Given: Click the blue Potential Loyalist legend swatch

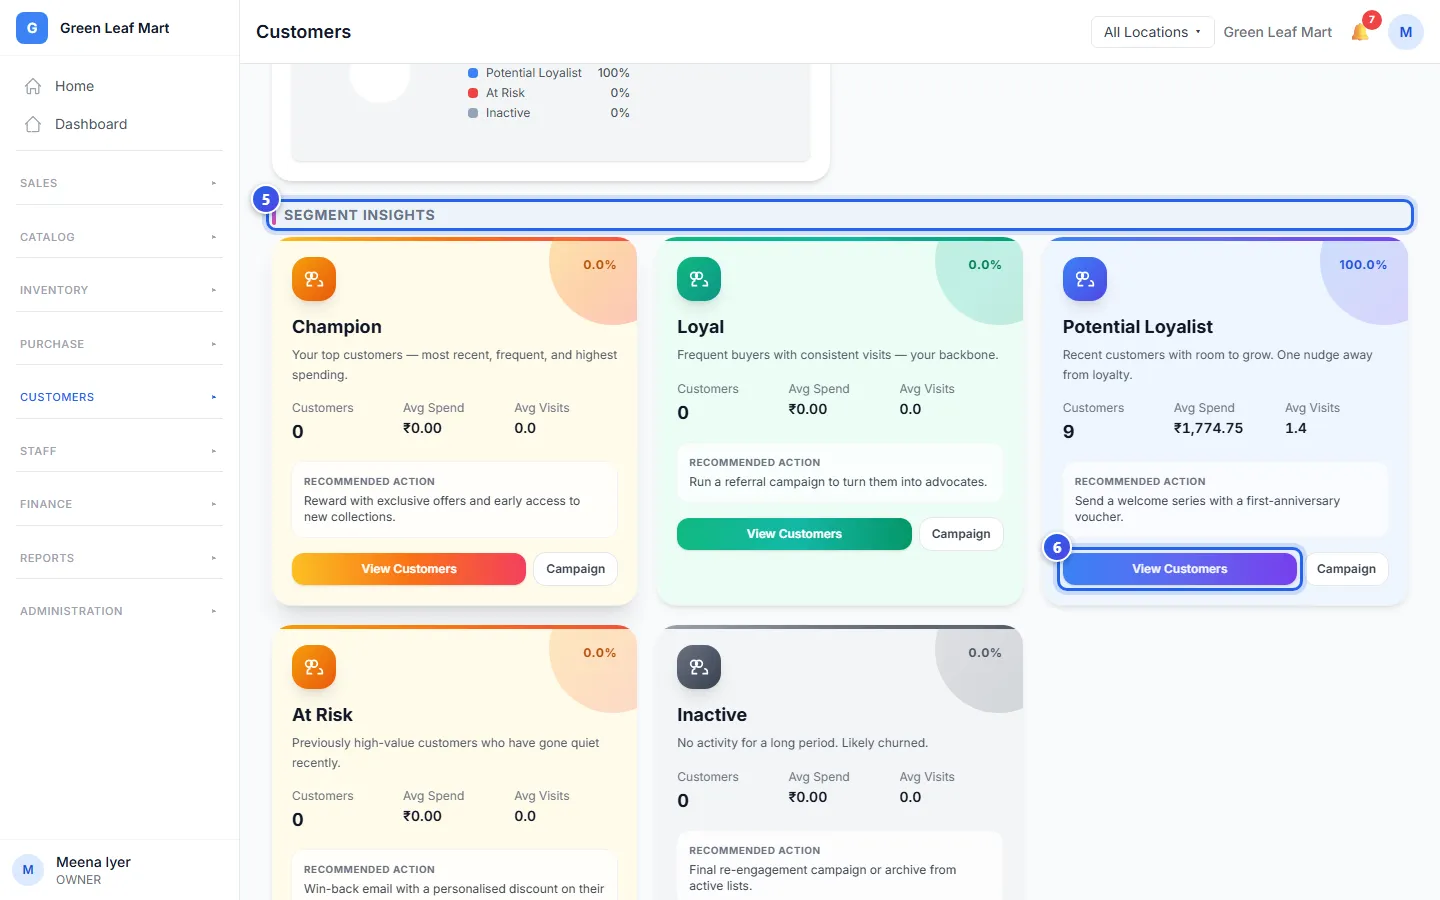Looking at the screenshot, I should [473, 73].
